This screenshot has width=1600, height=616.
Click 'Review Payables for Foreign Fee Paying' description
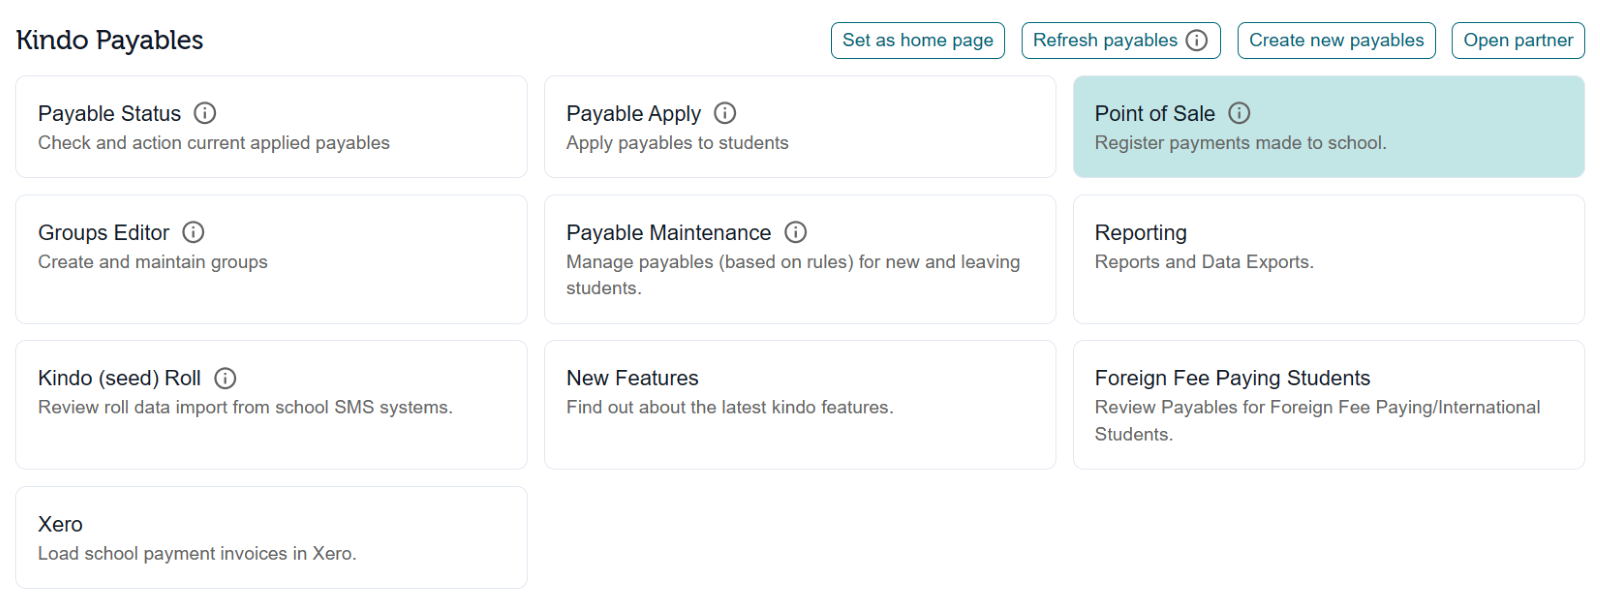click(x=1317, y=420)
